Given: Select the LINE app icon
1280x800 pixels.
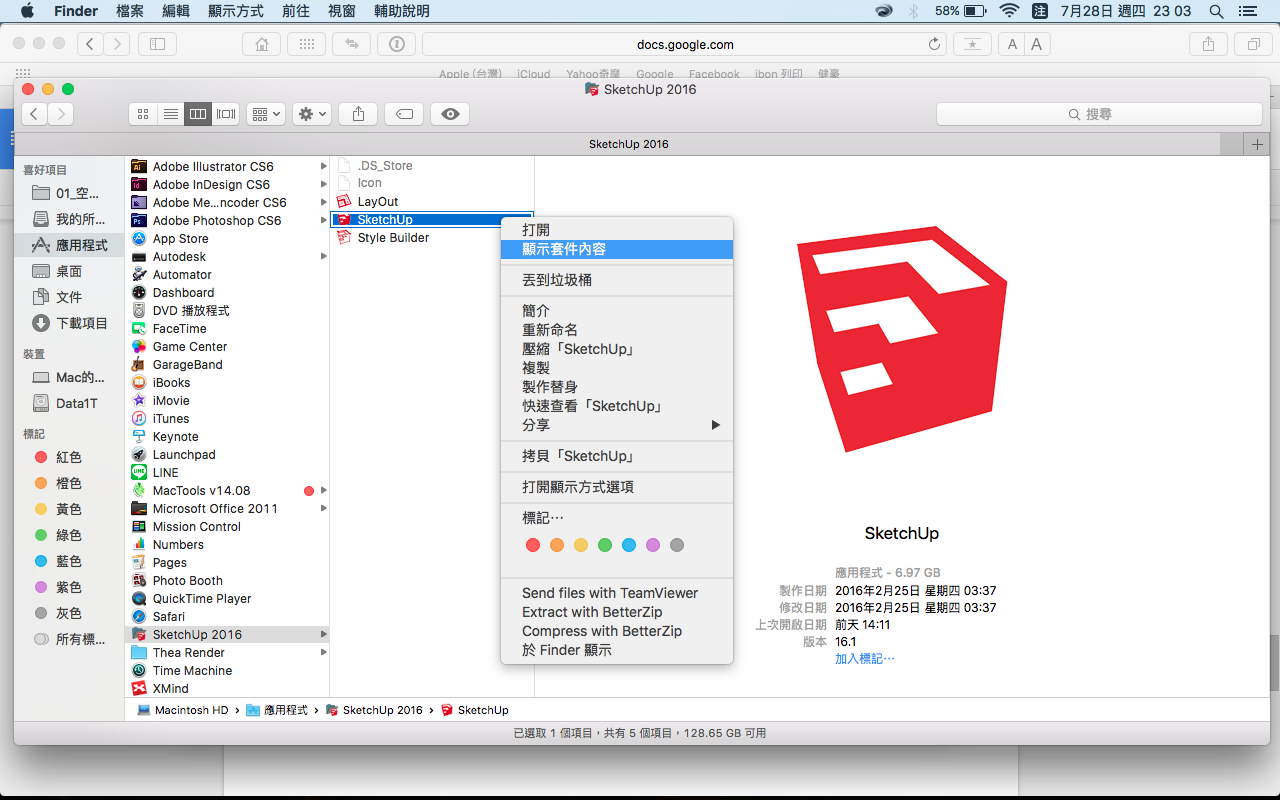Looking at the screenshot, I should pyautogui.click(x=139, y=473).
